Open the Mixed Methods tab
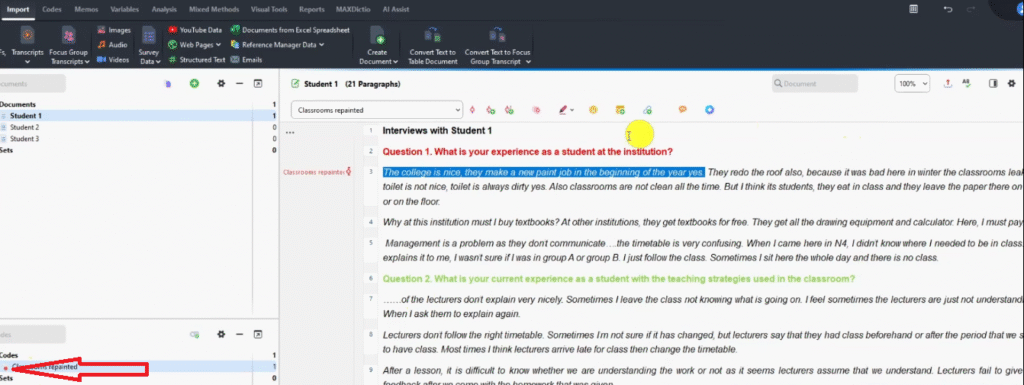1024x385 pixels. [214, 9]
